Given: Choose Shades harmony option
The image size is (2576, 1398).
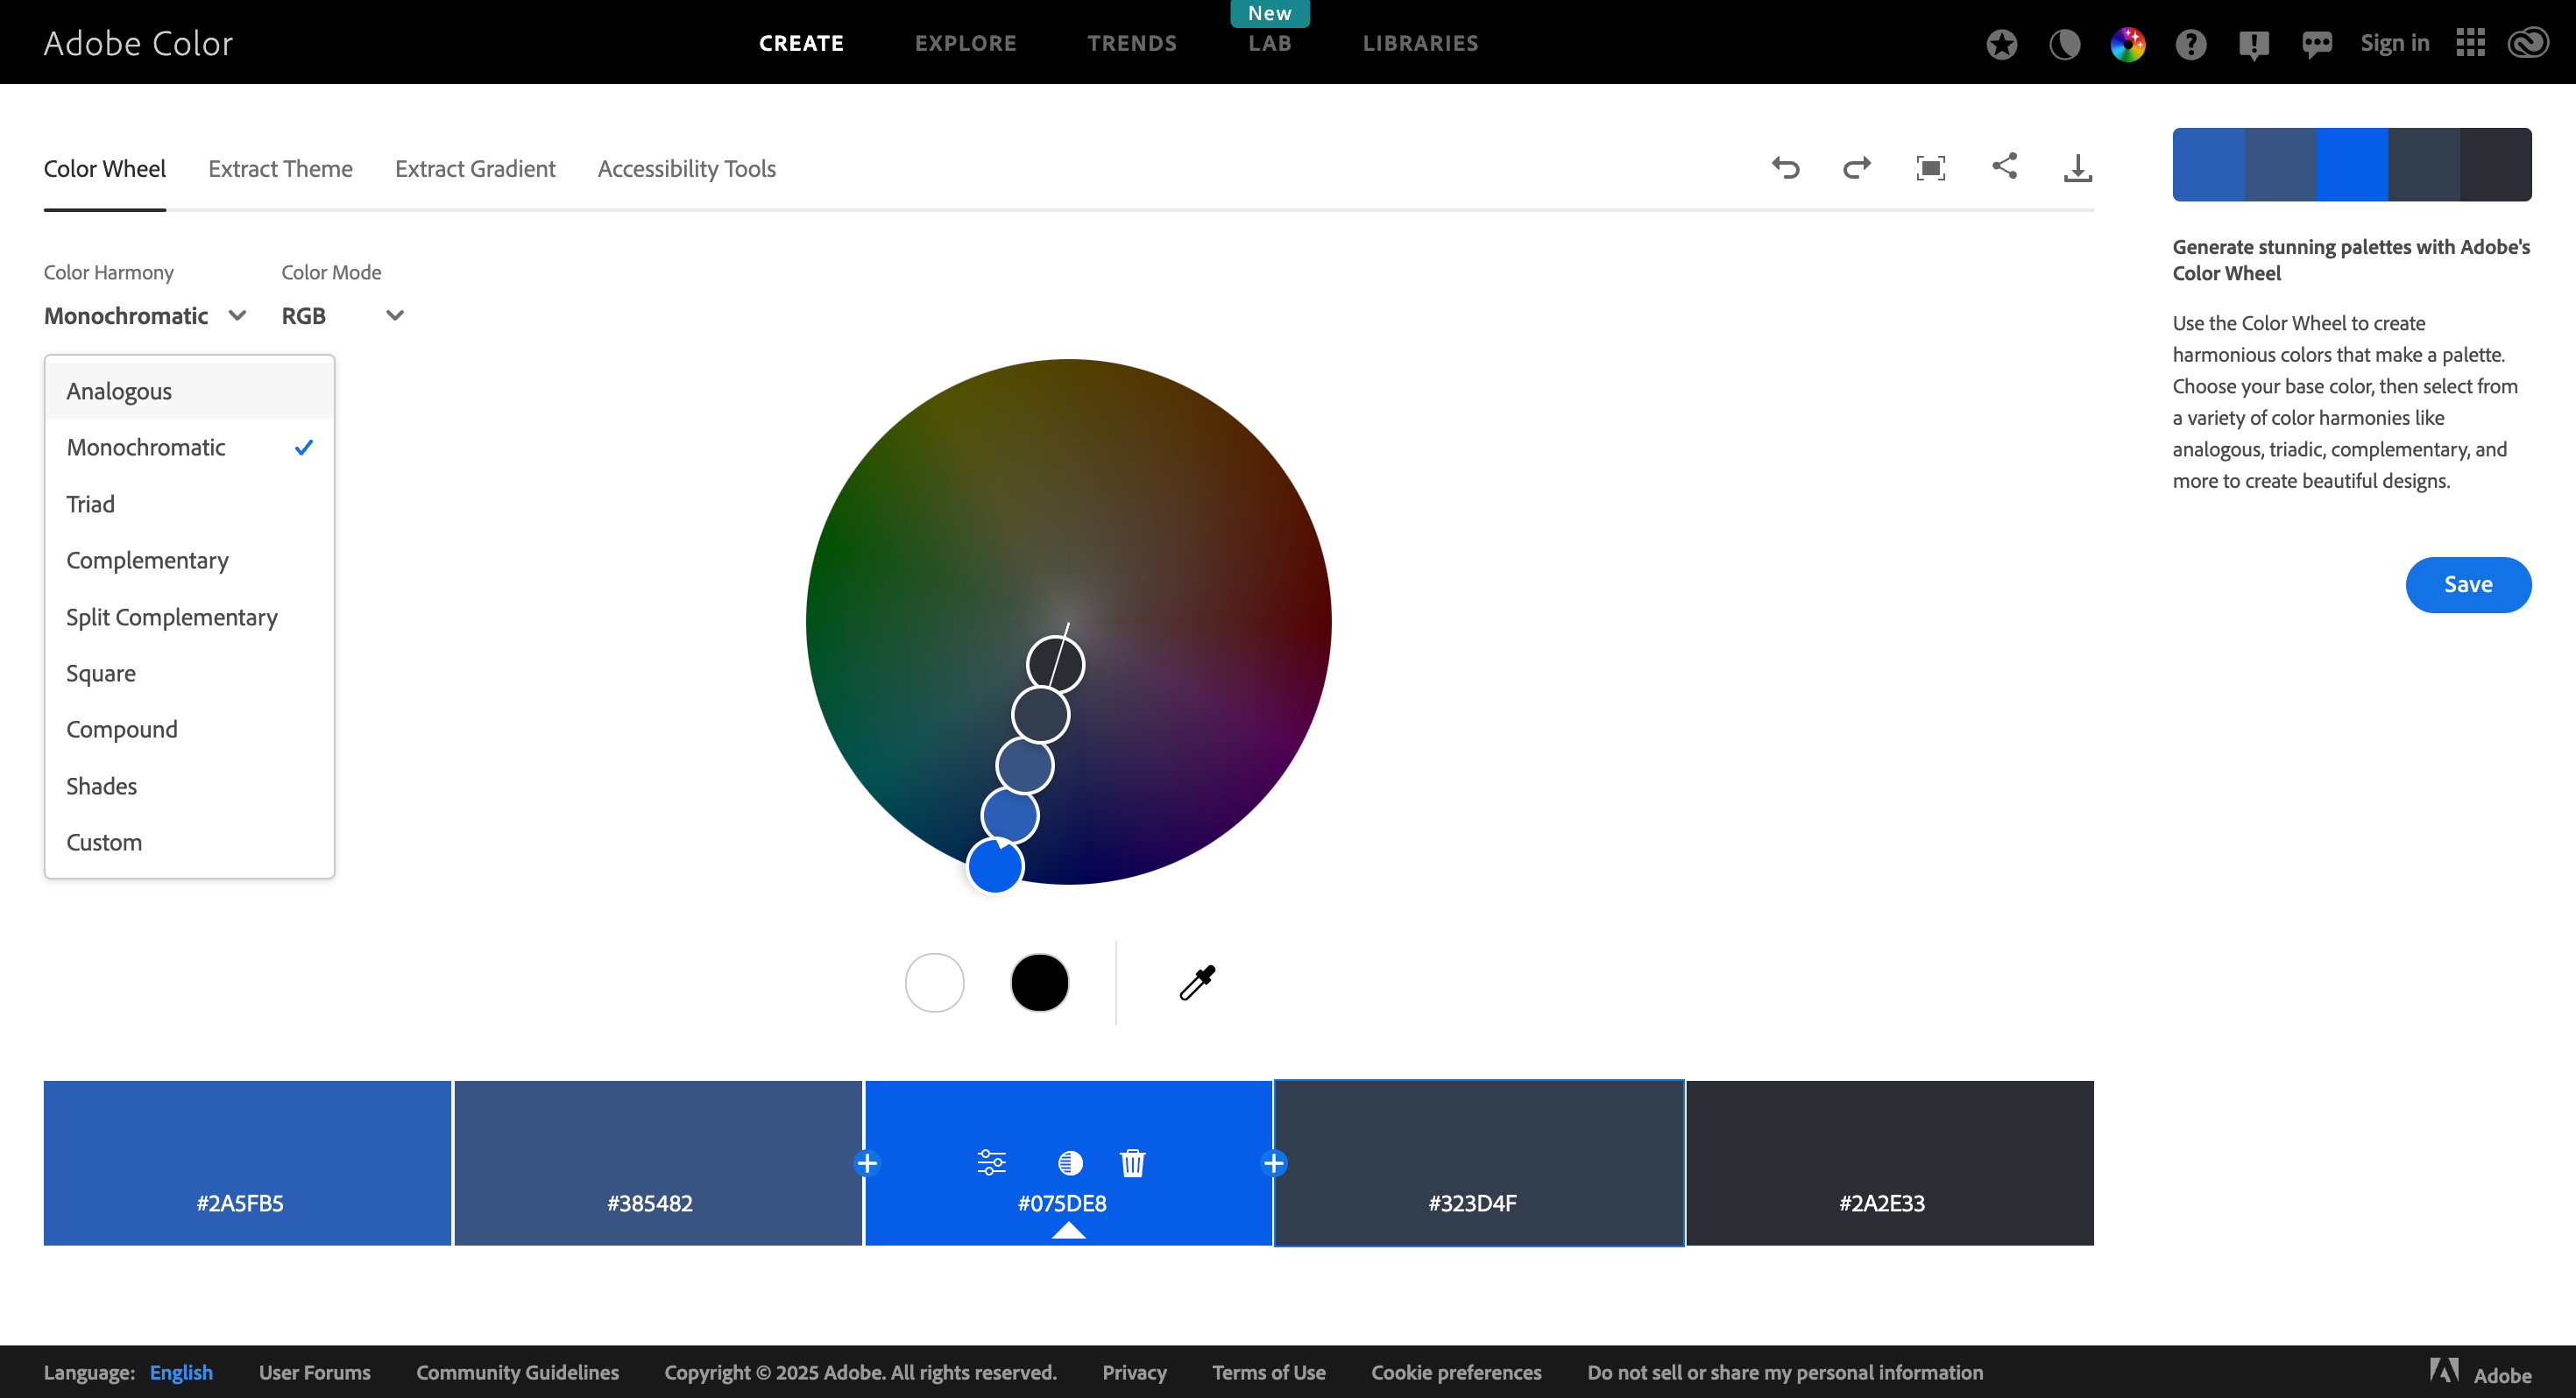Looking at the screenshot, I should tap(190, 786).
